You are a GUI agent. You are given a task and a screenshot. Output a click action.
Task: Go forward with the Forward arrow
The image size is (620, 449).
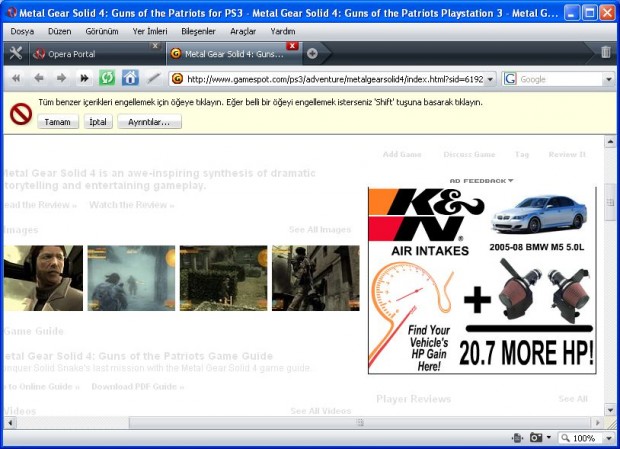(61, 78)
